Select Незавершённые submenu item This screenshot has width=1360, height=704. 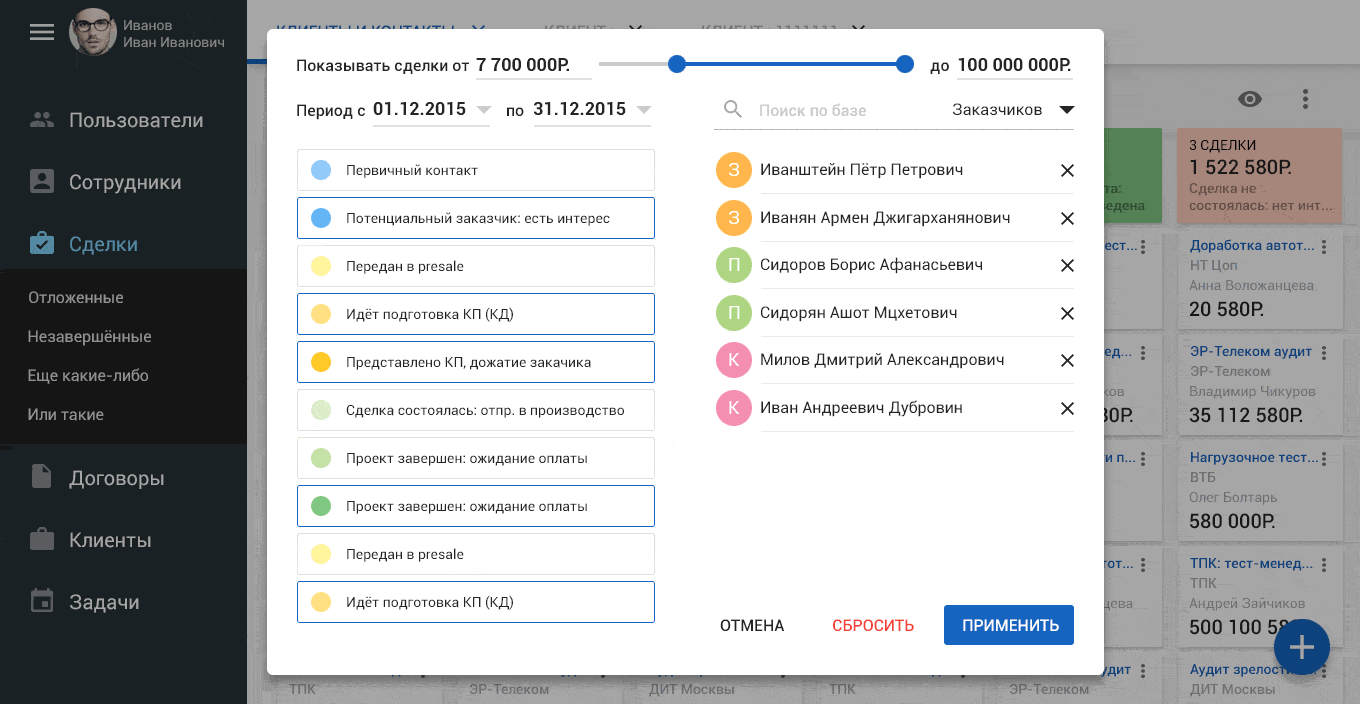[x=90, y=337]
